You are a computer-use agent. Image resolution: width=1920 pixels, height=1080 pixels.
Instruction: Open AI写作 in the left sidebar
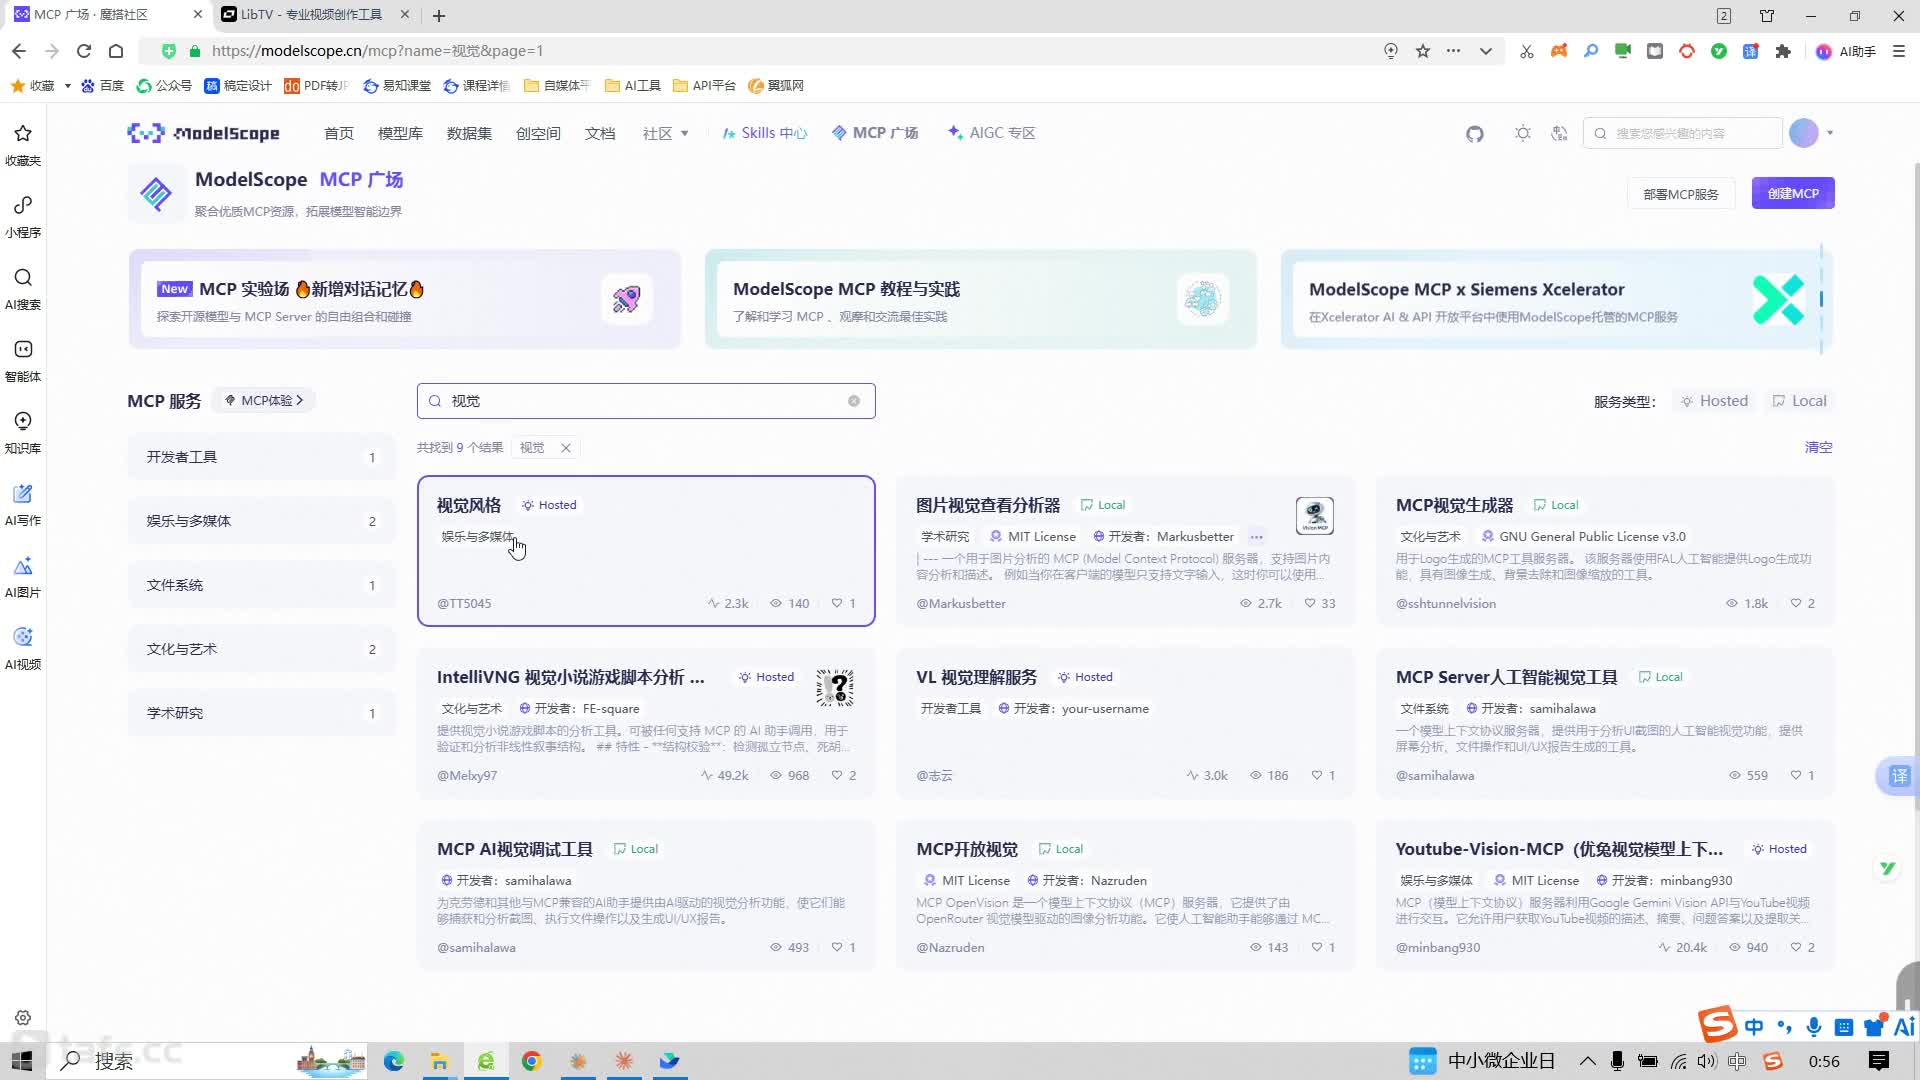23,505
